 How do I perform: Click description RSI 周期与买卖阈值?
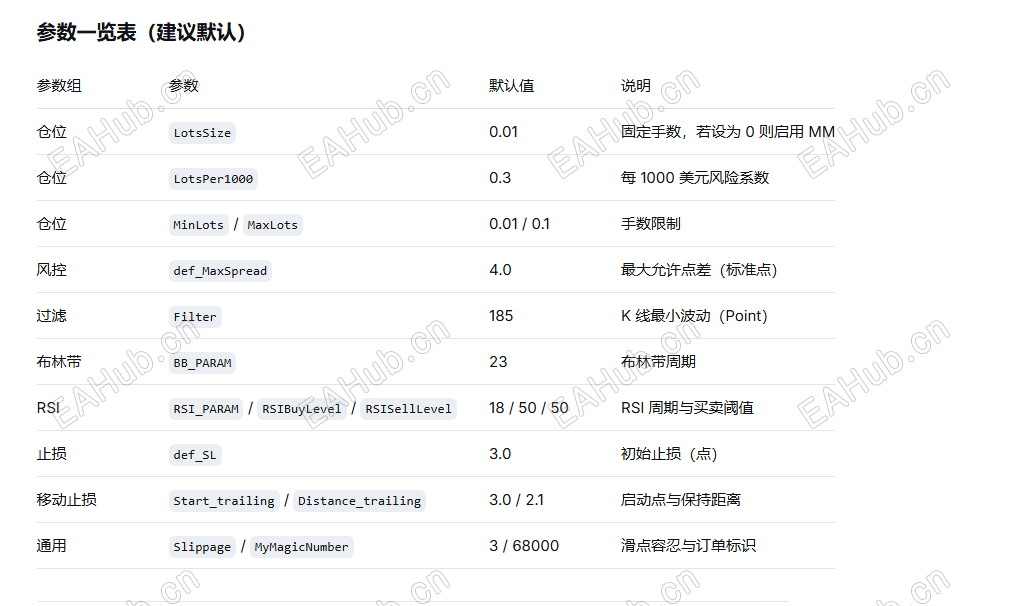click(x=687, y=408)
